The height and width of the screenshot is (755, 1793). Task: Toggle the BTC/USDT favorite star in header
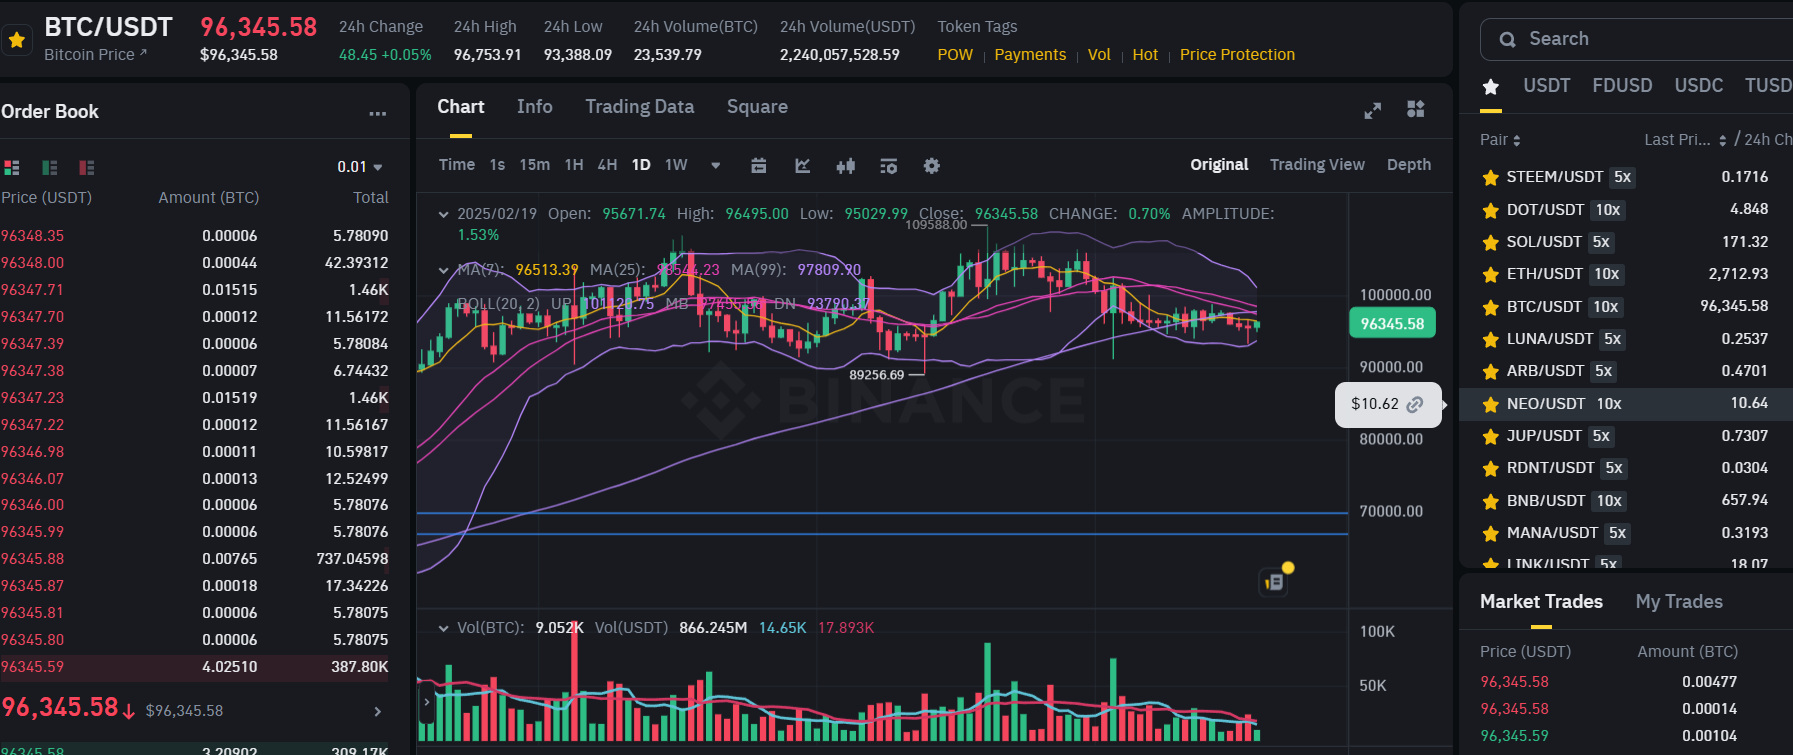click(17, 40)
